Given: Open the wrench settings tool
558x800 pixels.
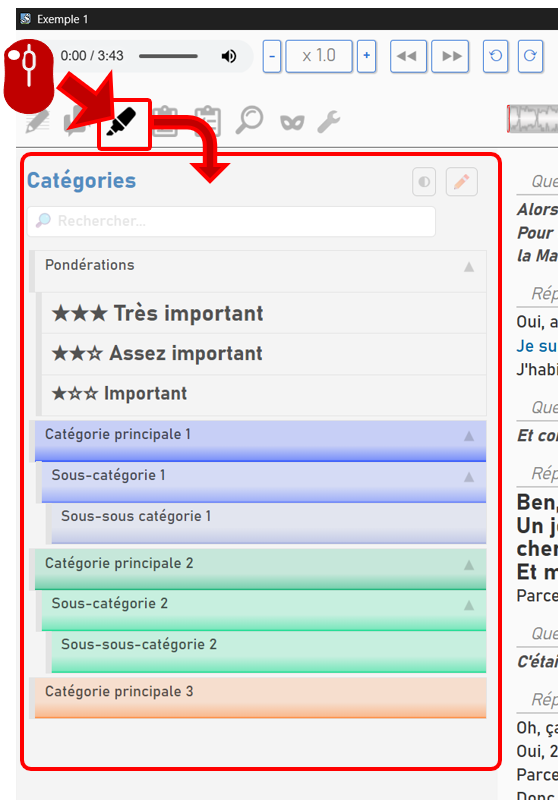Looking at the screenshot, I should point(328,122).
